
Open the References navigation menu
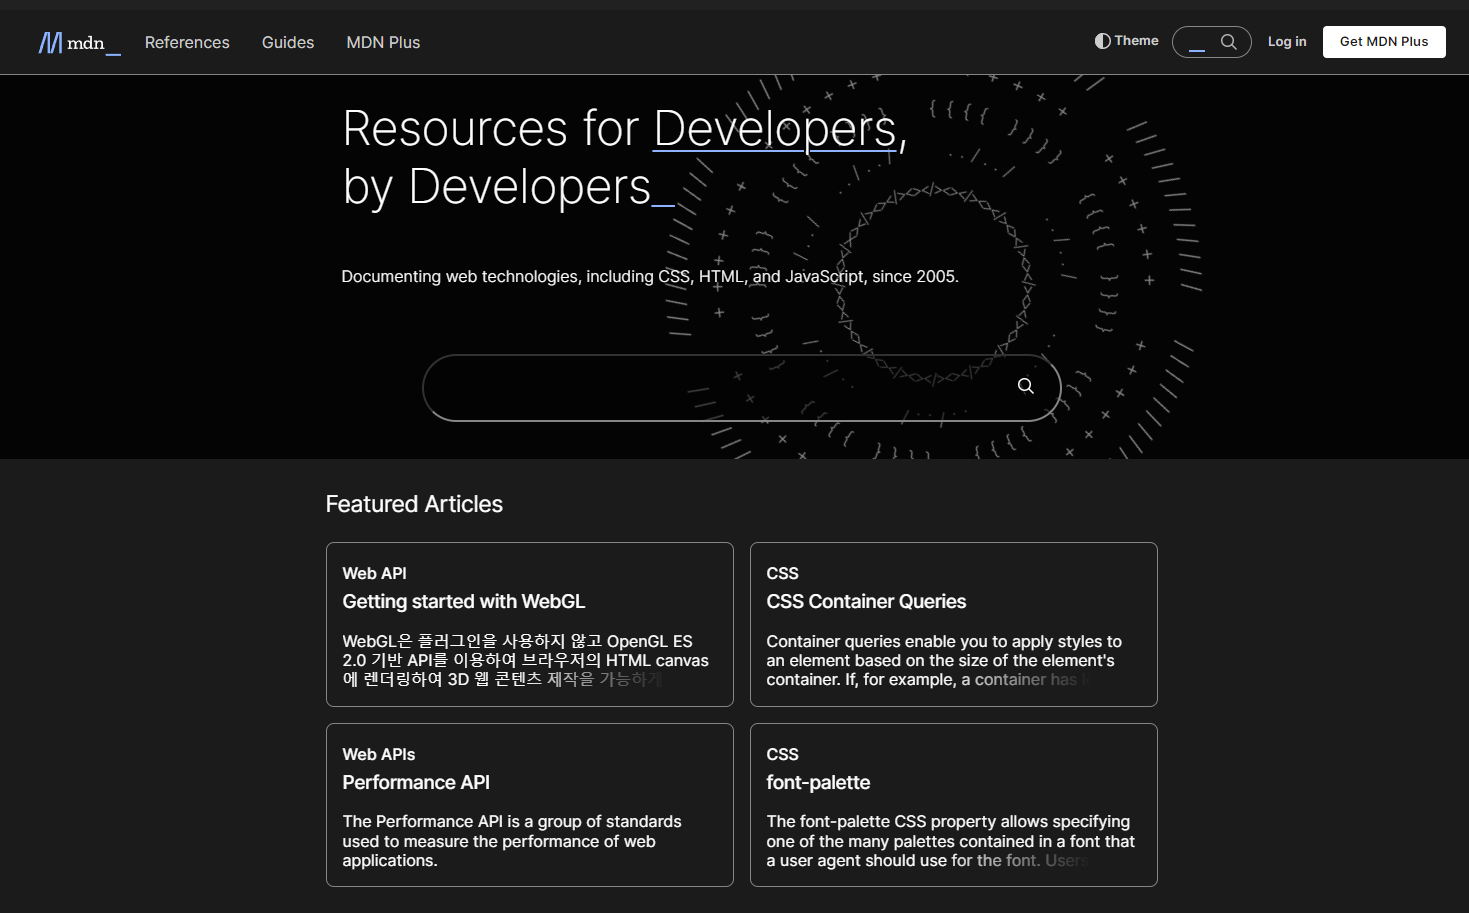coord(187,42)
